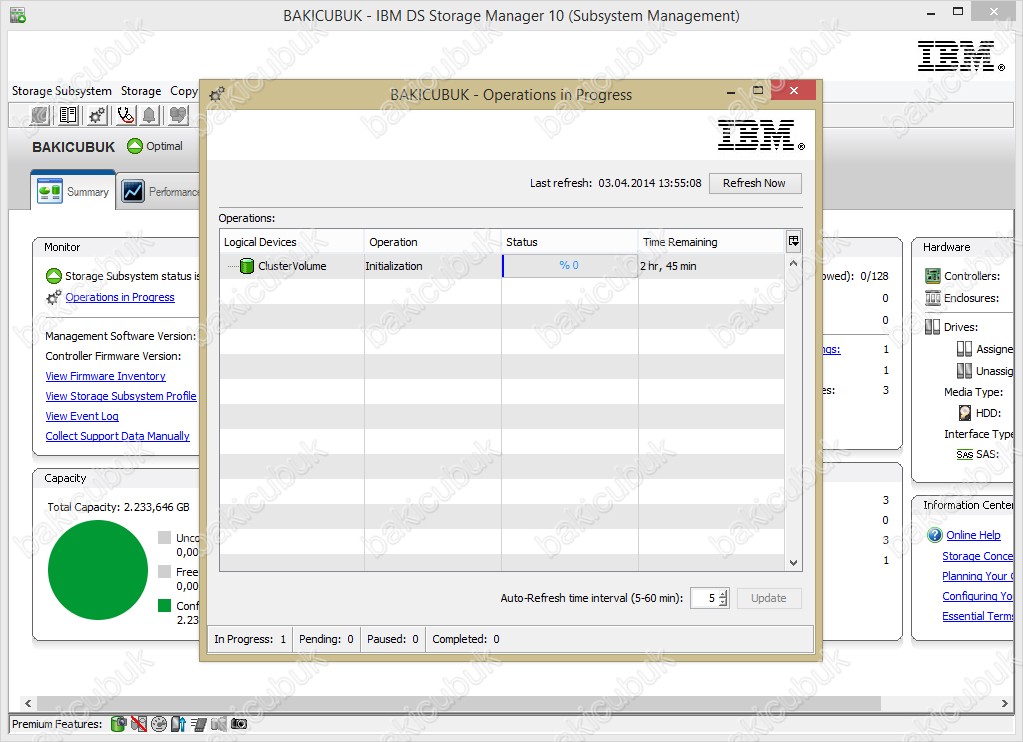This screenshot has width=1023, height=742.
Task: Open View Storage Subsystem Profile link
Action: pyautogui.click(x=121, y=396)
